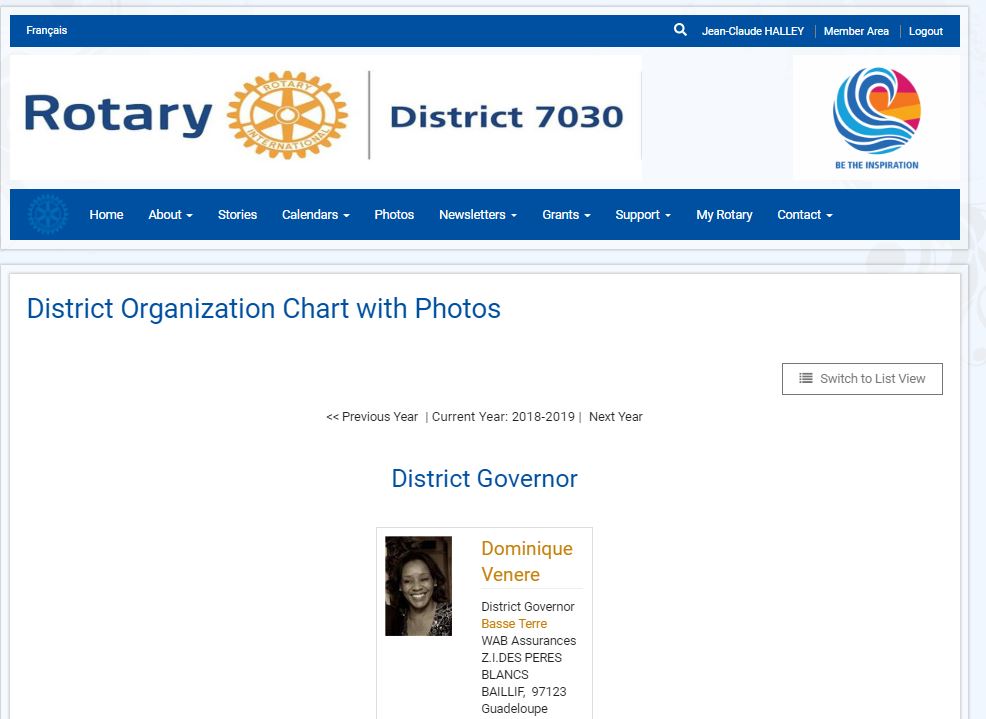Switch to List View

tap(862, 379)
